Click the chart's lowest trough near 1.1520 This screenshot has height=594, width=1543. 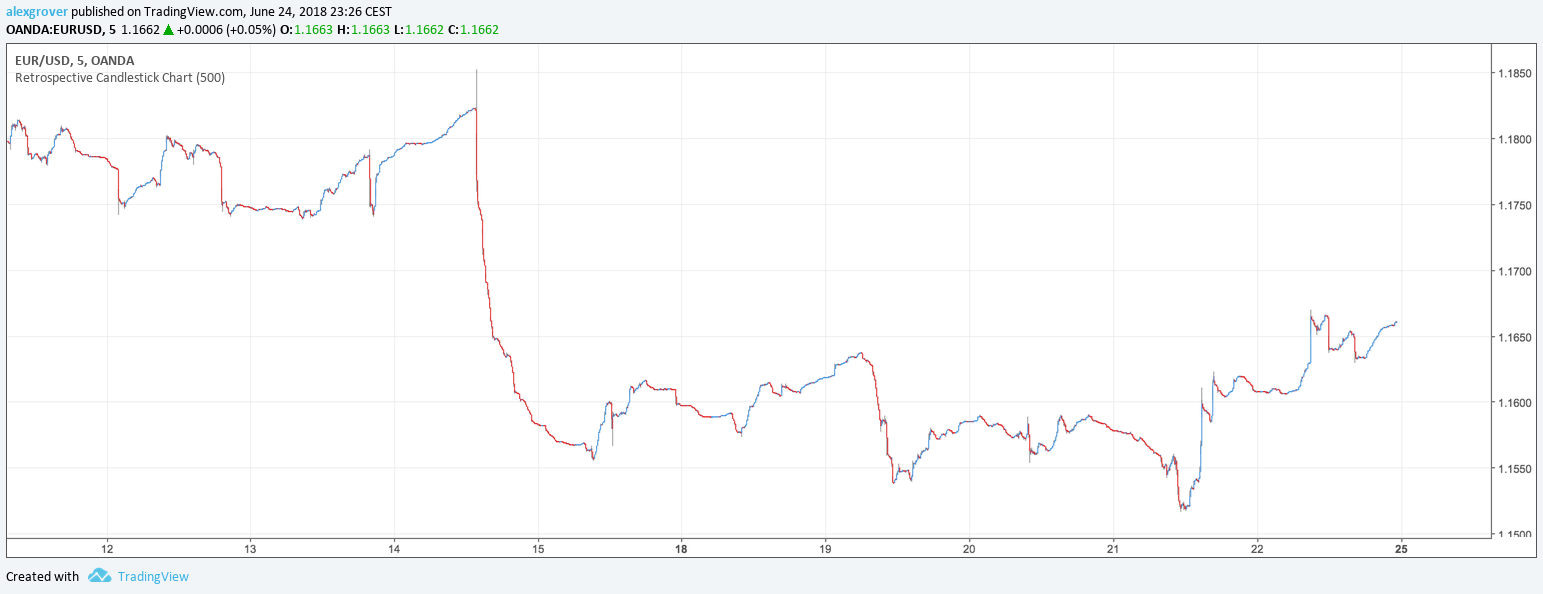pos(1182,508)
